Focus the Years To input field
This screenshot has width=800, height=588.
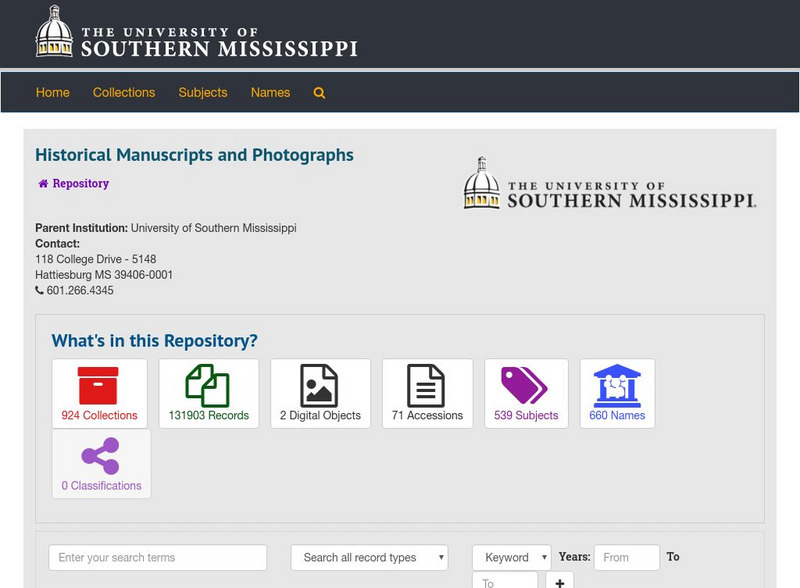pyautogui.click(x=505, y=581)
